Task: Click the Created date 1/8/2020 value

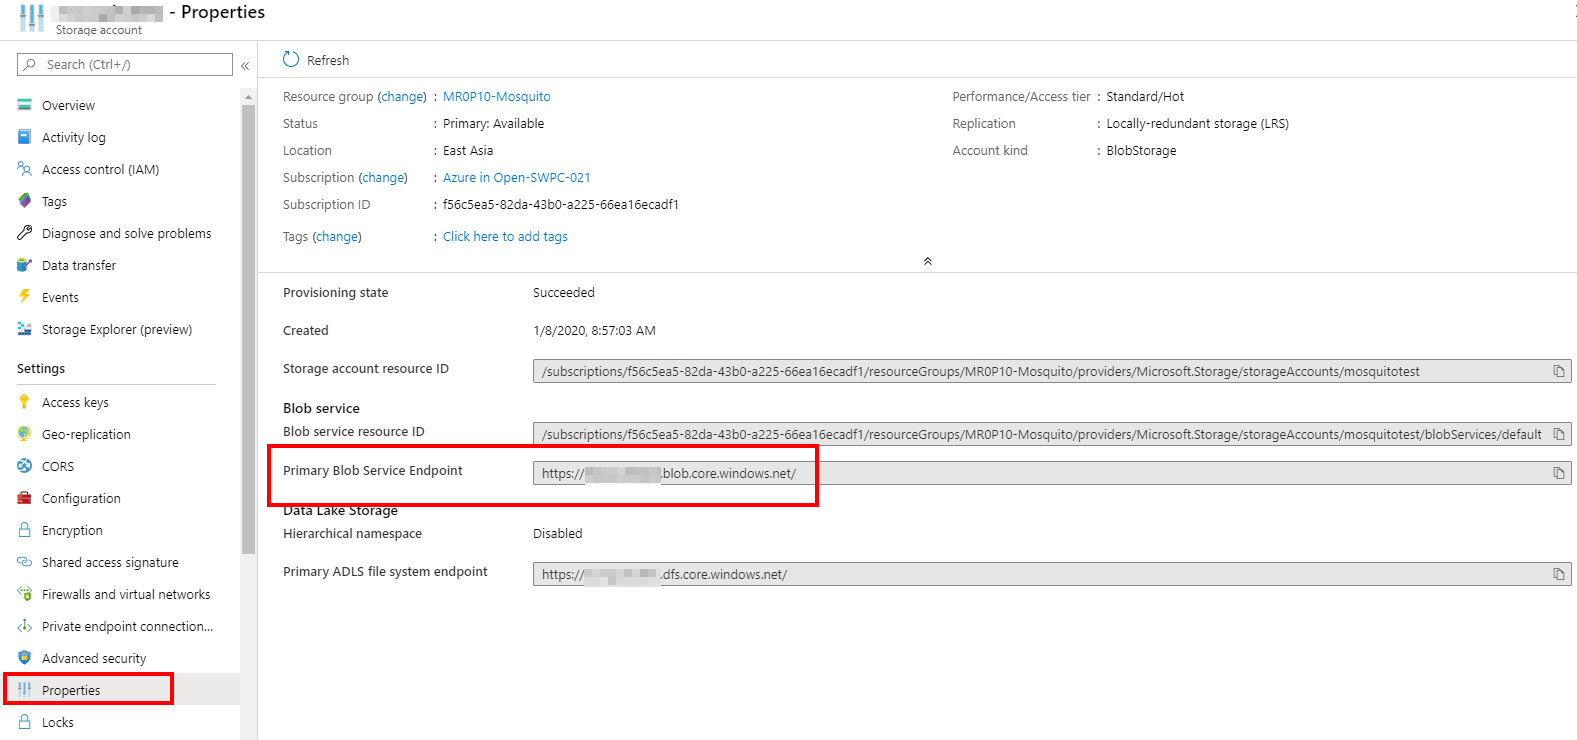Action: click(594, 331)
